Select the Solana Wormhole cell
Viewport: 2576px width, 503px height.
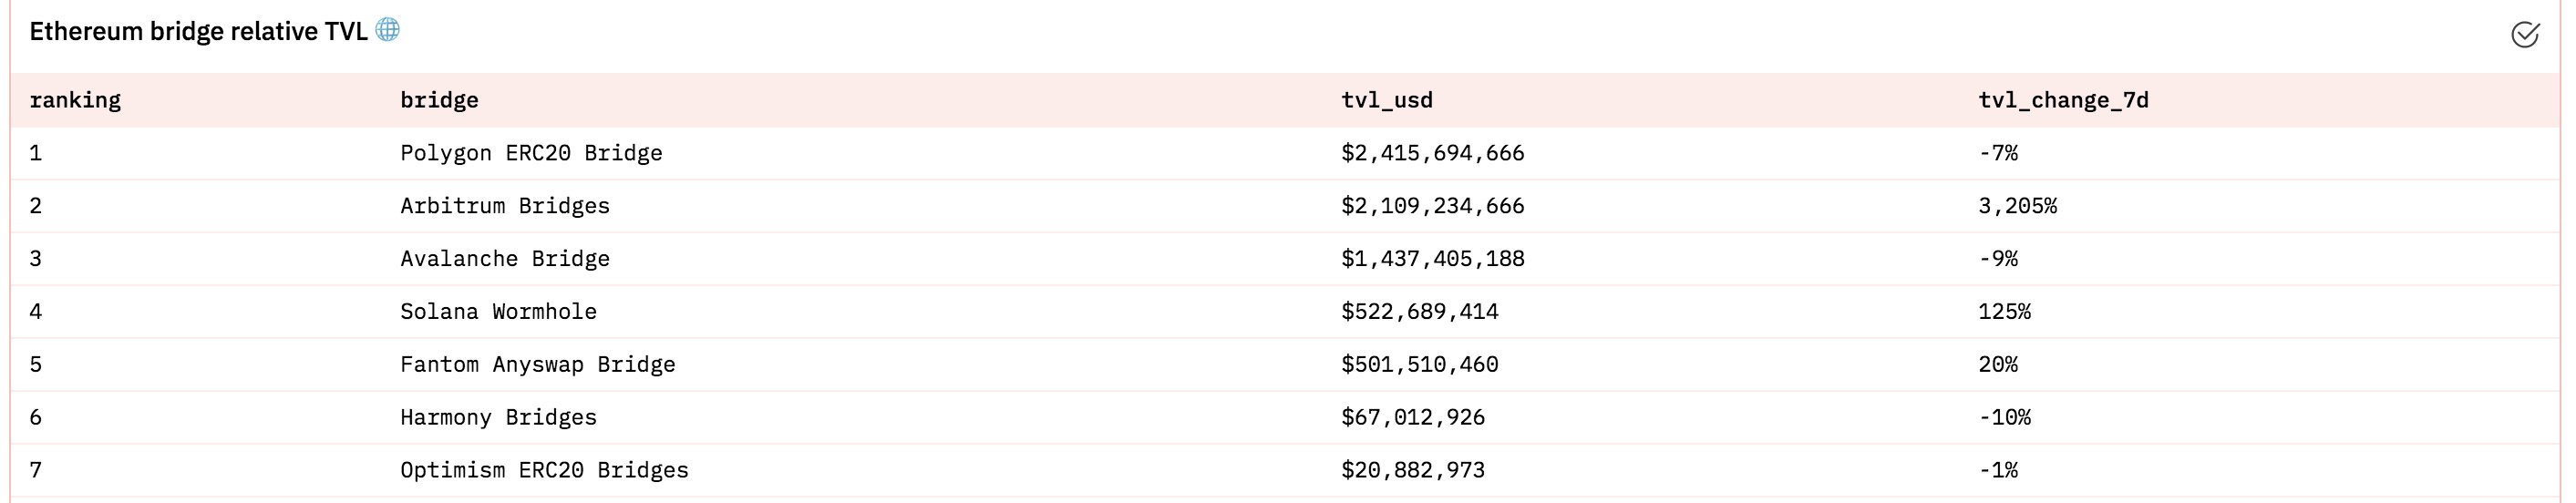pyautogui.click(x=498, y=312)
